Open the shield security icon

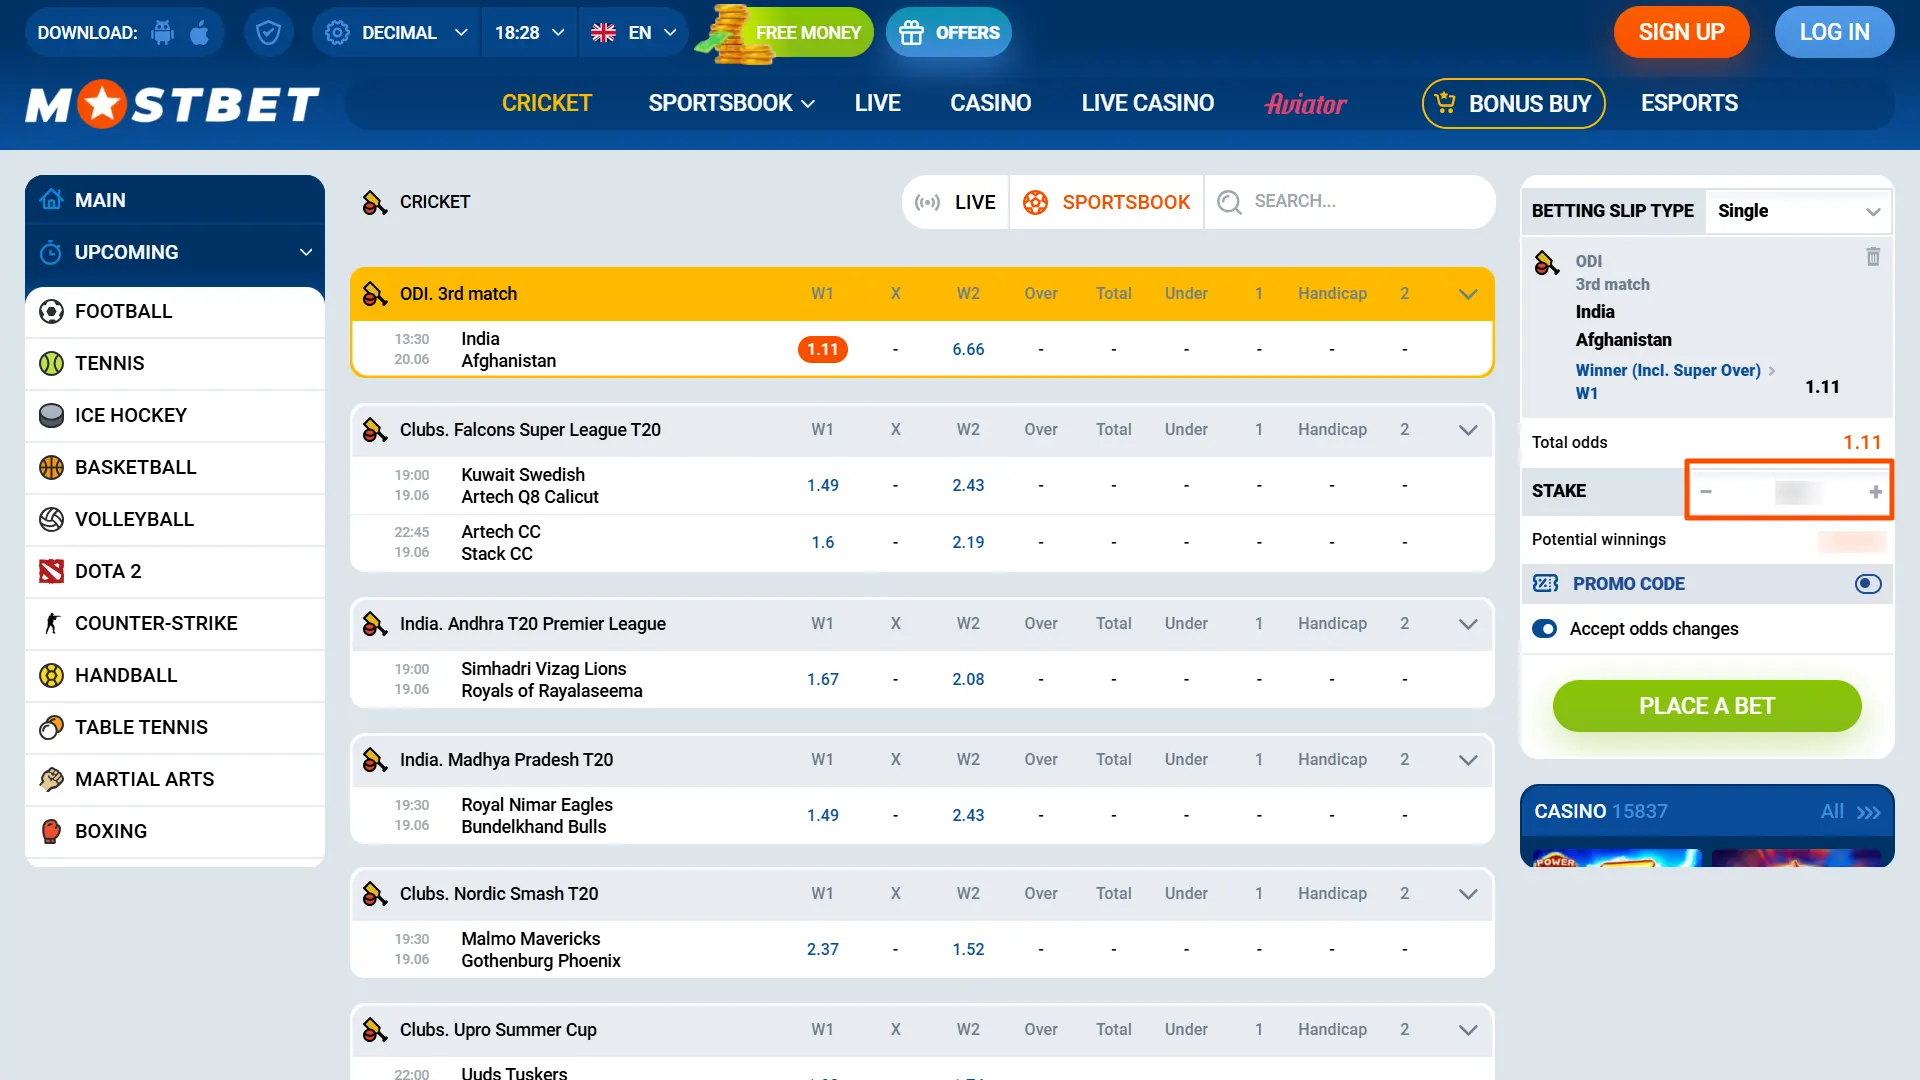(x=268, y=33)
